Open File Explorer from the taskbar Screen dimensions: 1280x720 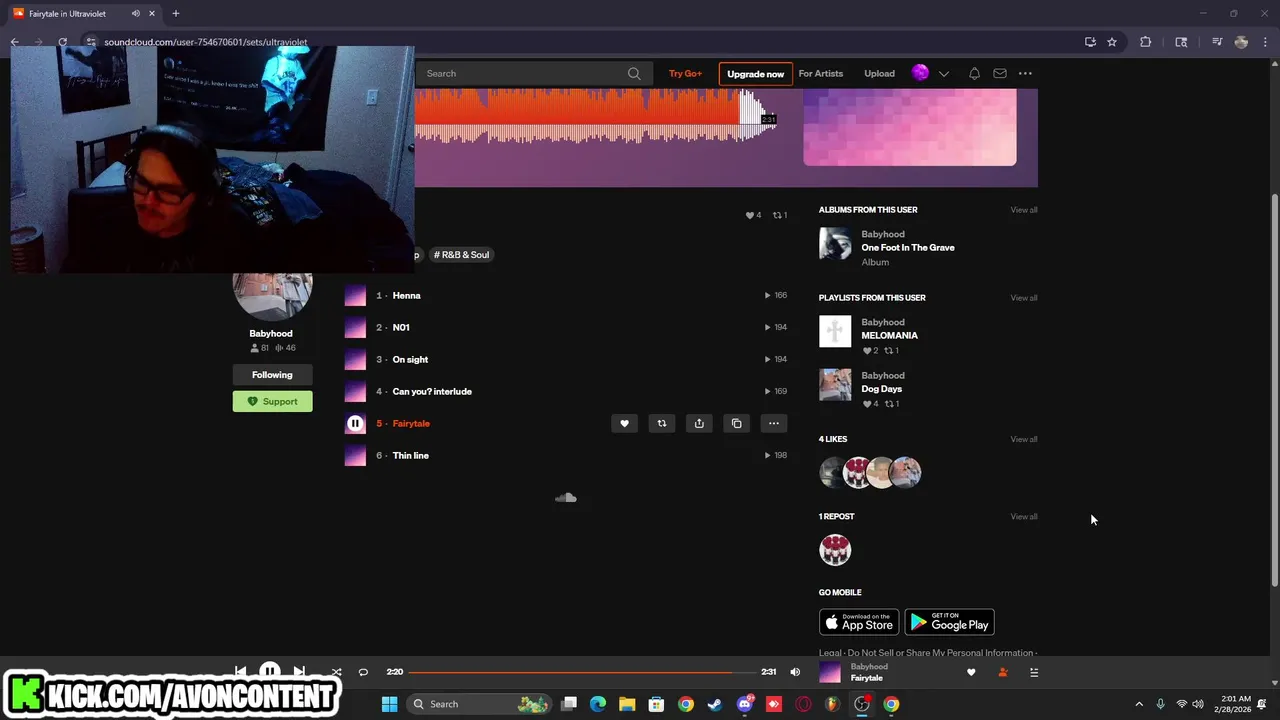click(627, 704)
